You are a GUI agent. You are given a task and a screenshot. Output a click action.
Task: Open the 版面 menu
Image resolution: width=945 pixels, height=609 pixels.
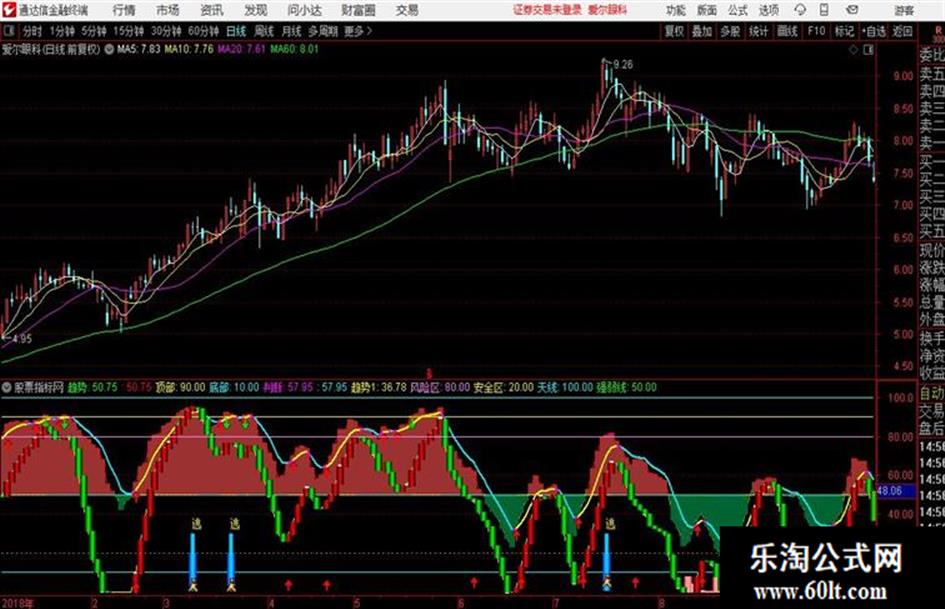707,10
